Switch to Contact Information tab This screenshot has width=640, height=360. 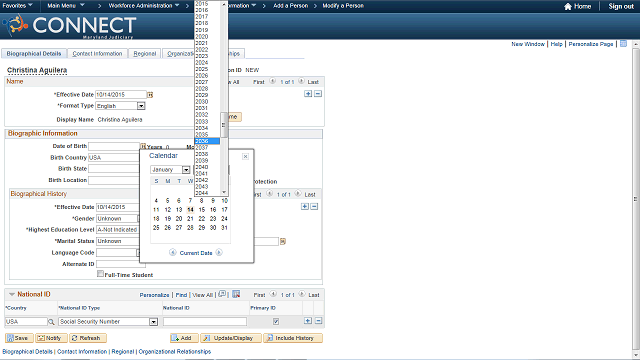pos(97,54)
